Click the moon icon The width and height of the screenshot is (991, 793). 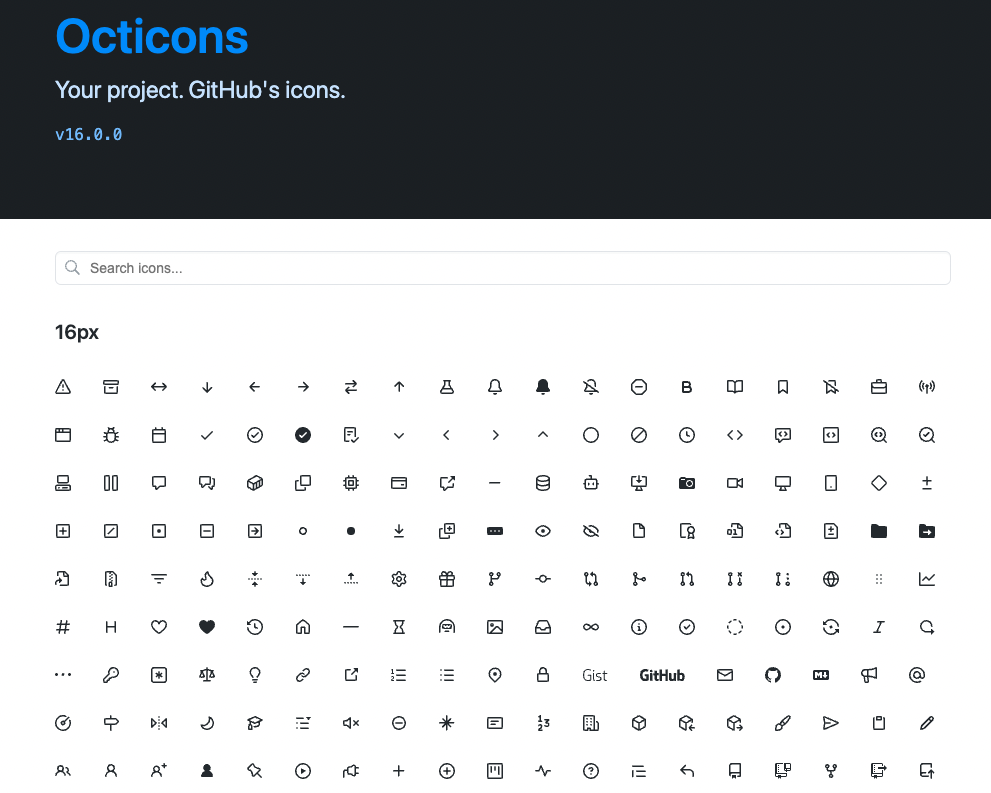pyautogui.click(x=207, y=723)
